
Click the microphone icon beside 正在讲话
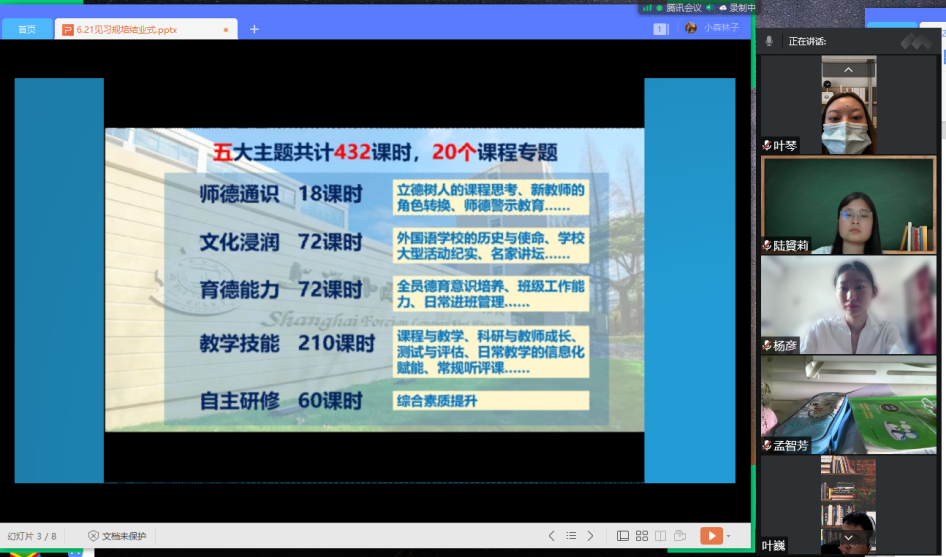point(769,41)
